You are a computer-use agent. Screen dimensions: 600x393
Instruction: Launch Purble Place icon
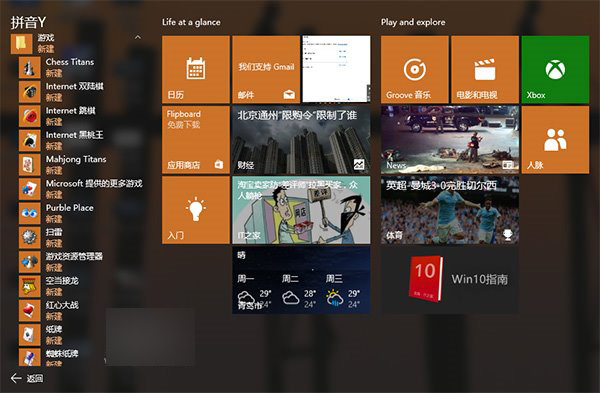[29, 213]
